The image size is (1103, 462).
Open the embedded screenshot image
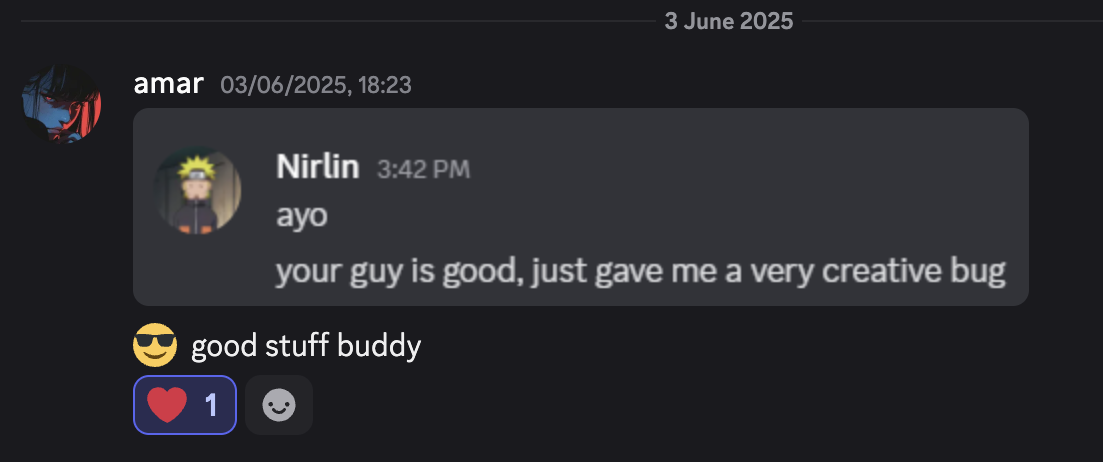[x=581, y=207]
